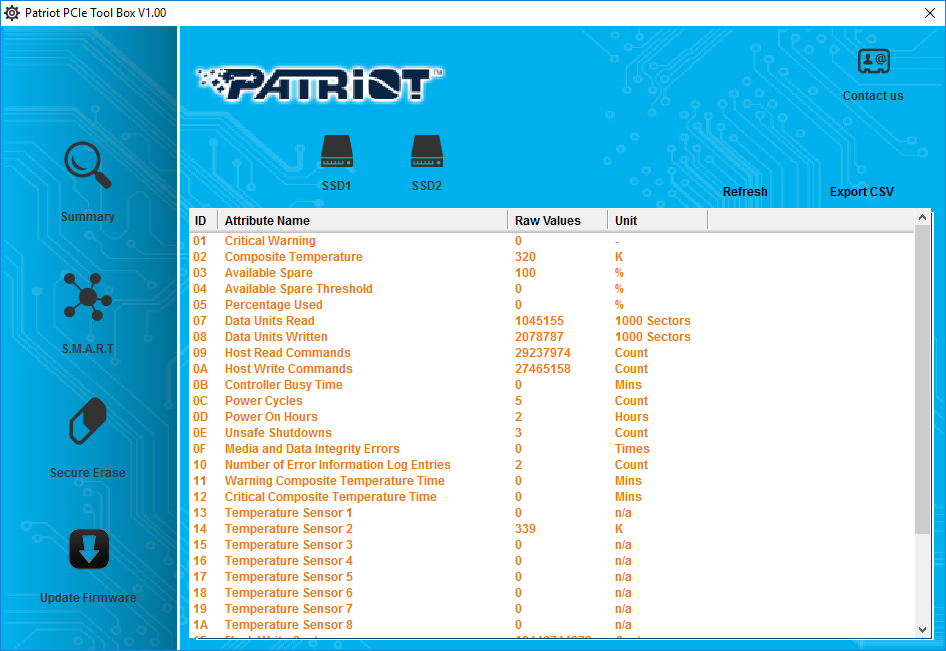Open the Secure Erase eraser icon
Image resolution: width=946 pixels, height=651 pixels.
click(88, 421)
